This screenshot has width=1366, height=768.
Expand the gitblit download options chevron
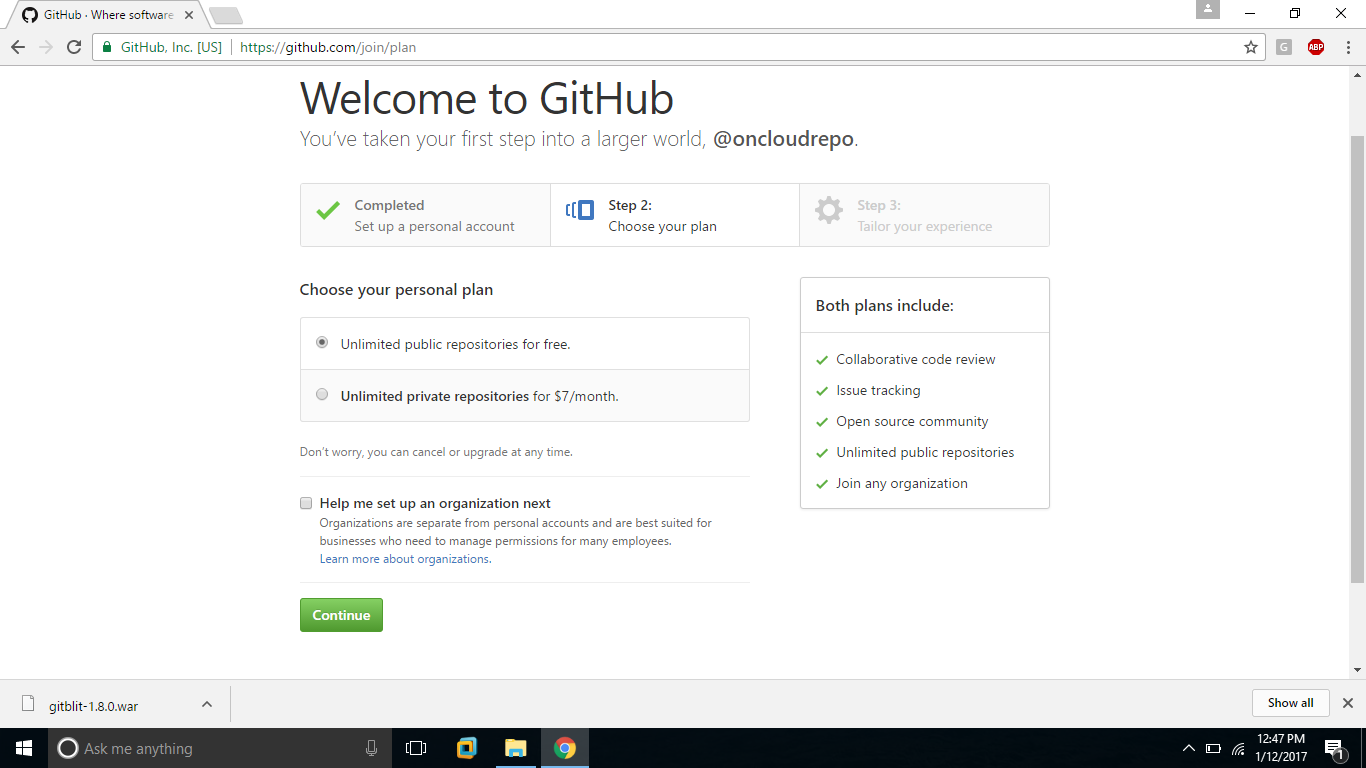click(x=207, y=704)
